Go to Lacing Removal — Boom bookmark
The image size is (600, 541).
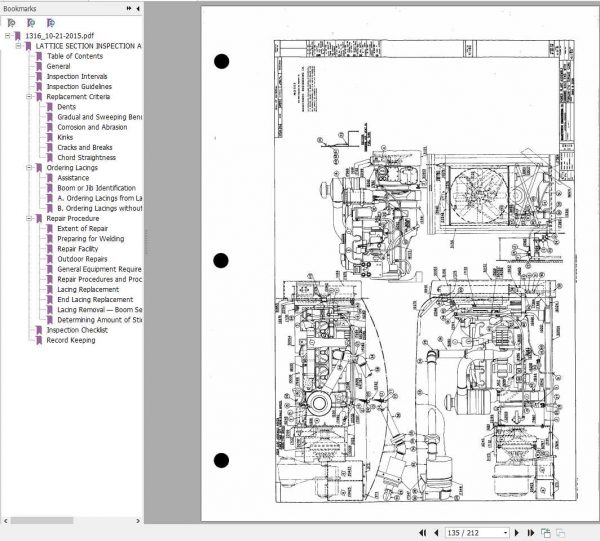point(99,310)
